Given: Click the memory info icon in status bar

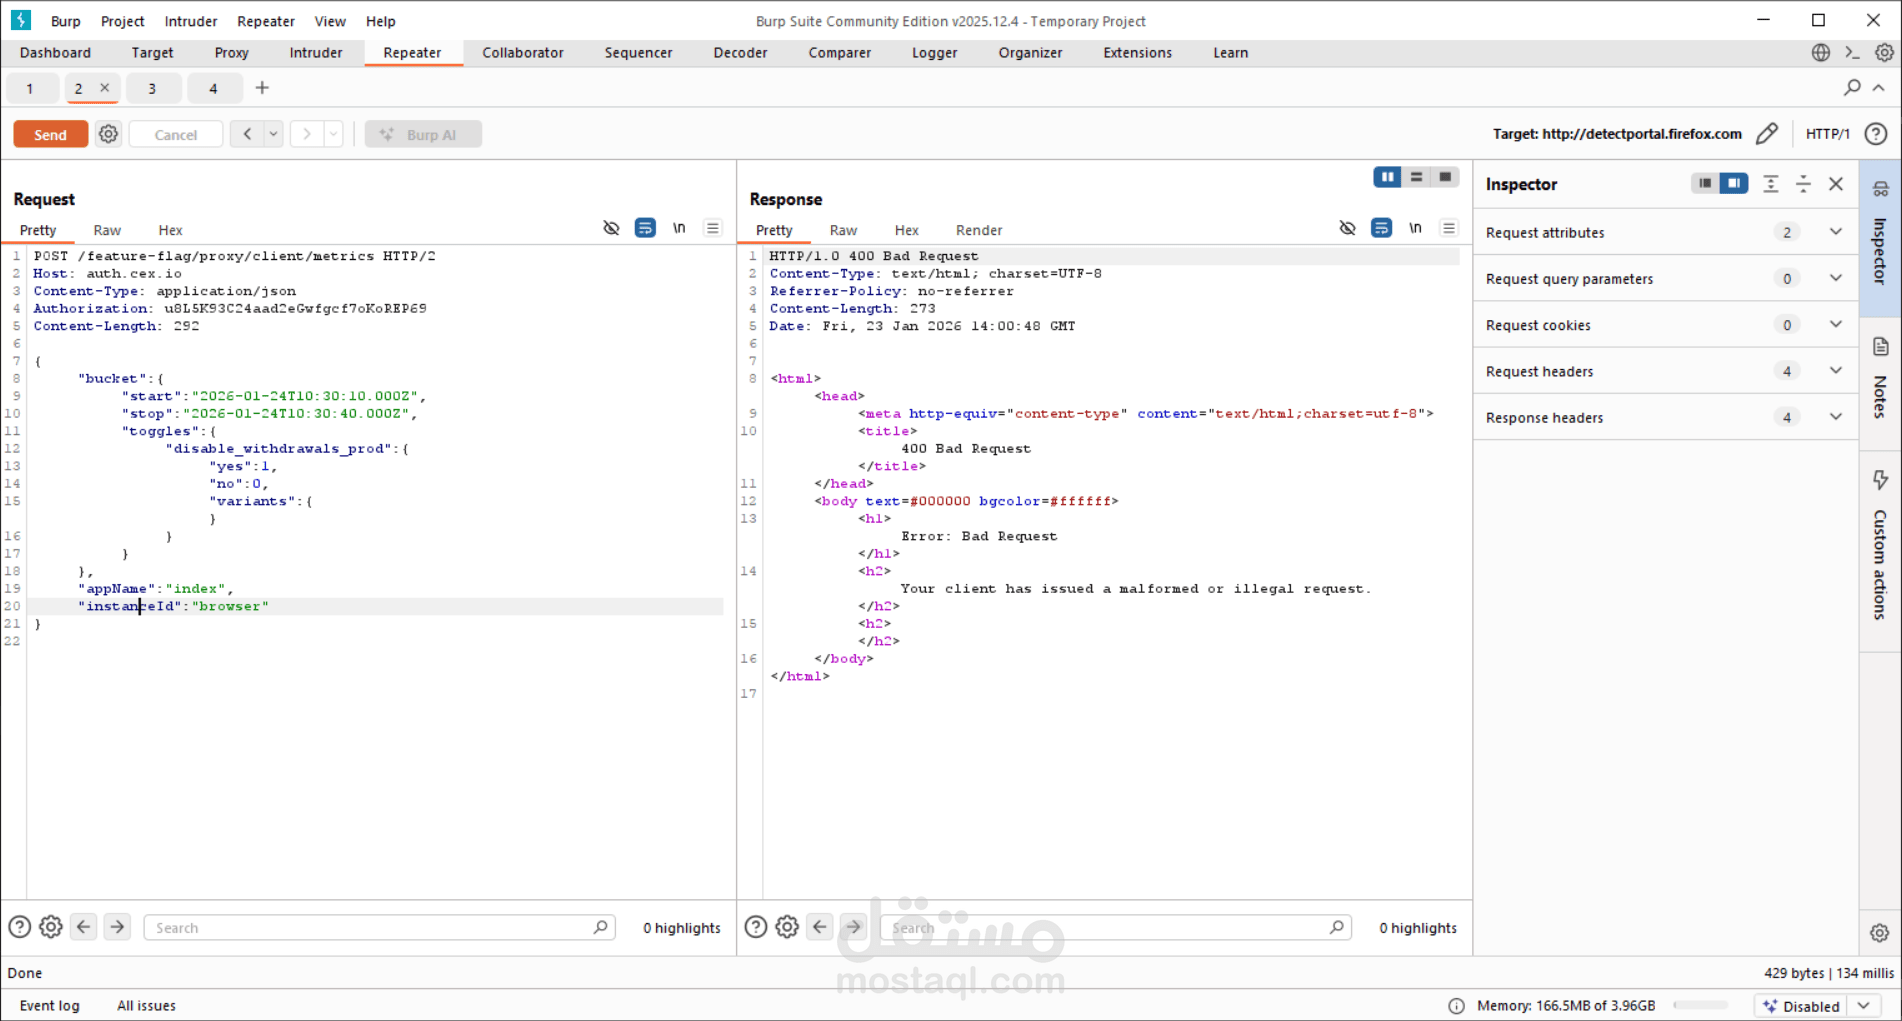Looking at the screenshot, I should (x=1456, y=1006).
